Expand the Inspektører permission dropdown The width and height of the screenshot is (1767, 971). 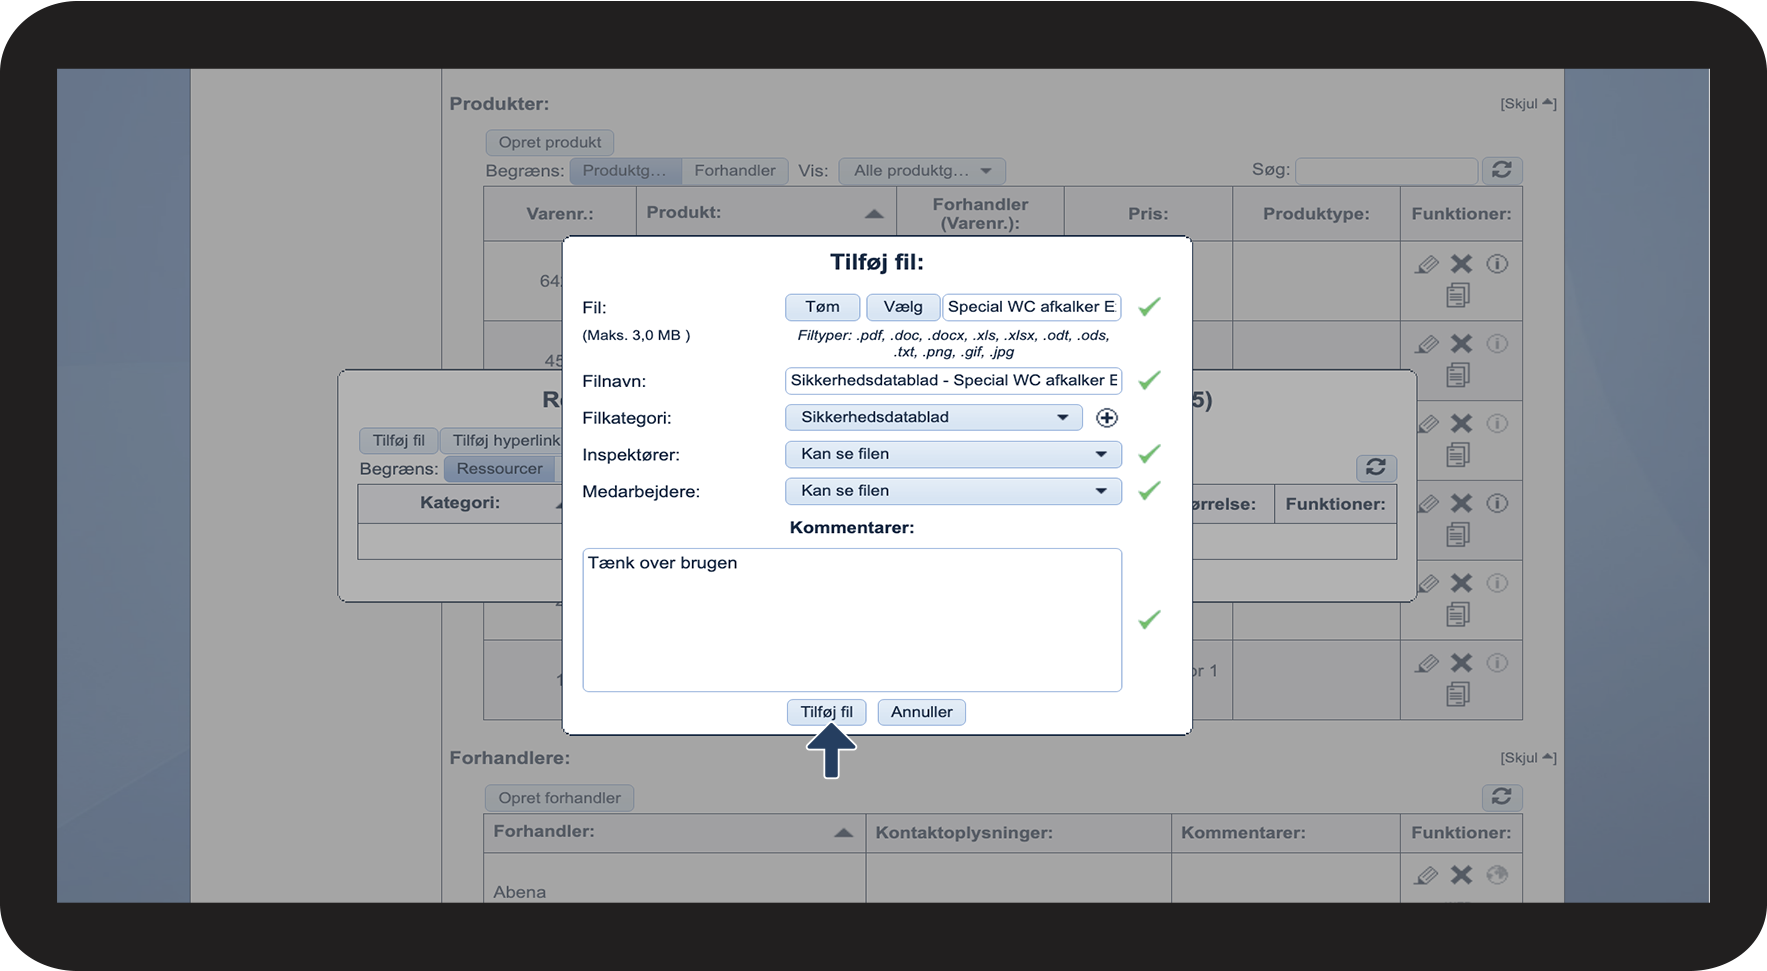point(952,454)
